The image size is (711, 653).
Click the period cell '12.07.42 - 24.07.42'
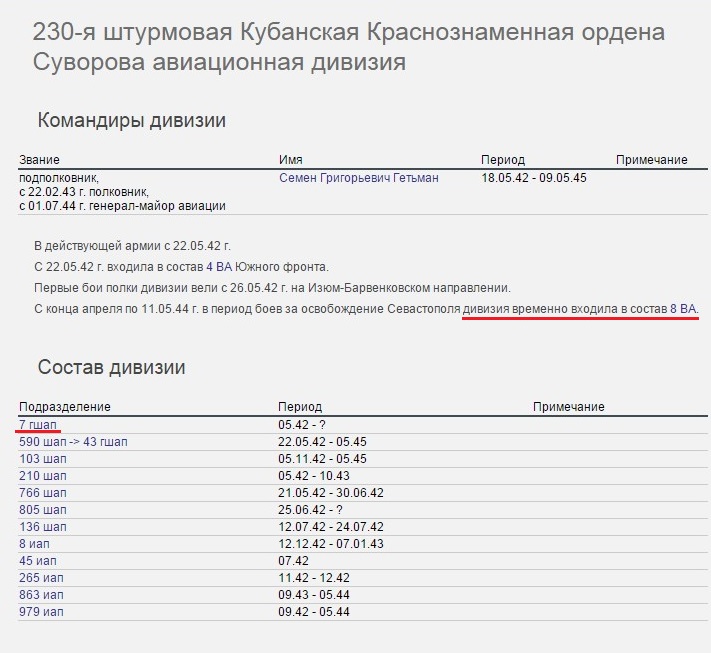click(x=331, y=527)
